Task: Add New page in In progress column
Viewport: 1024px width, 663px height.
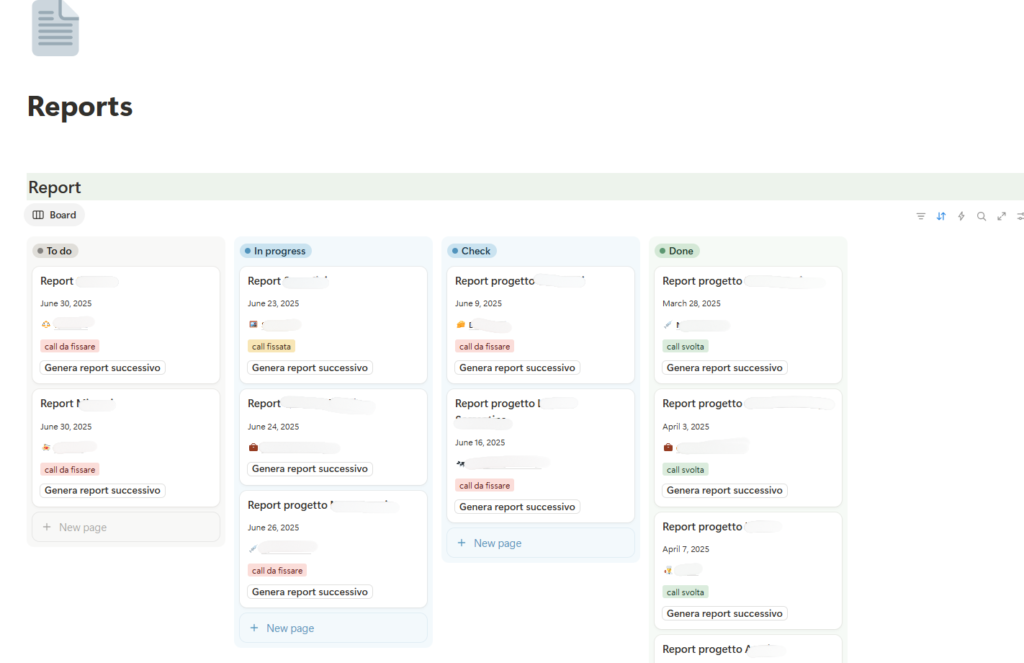Action: 333,628
